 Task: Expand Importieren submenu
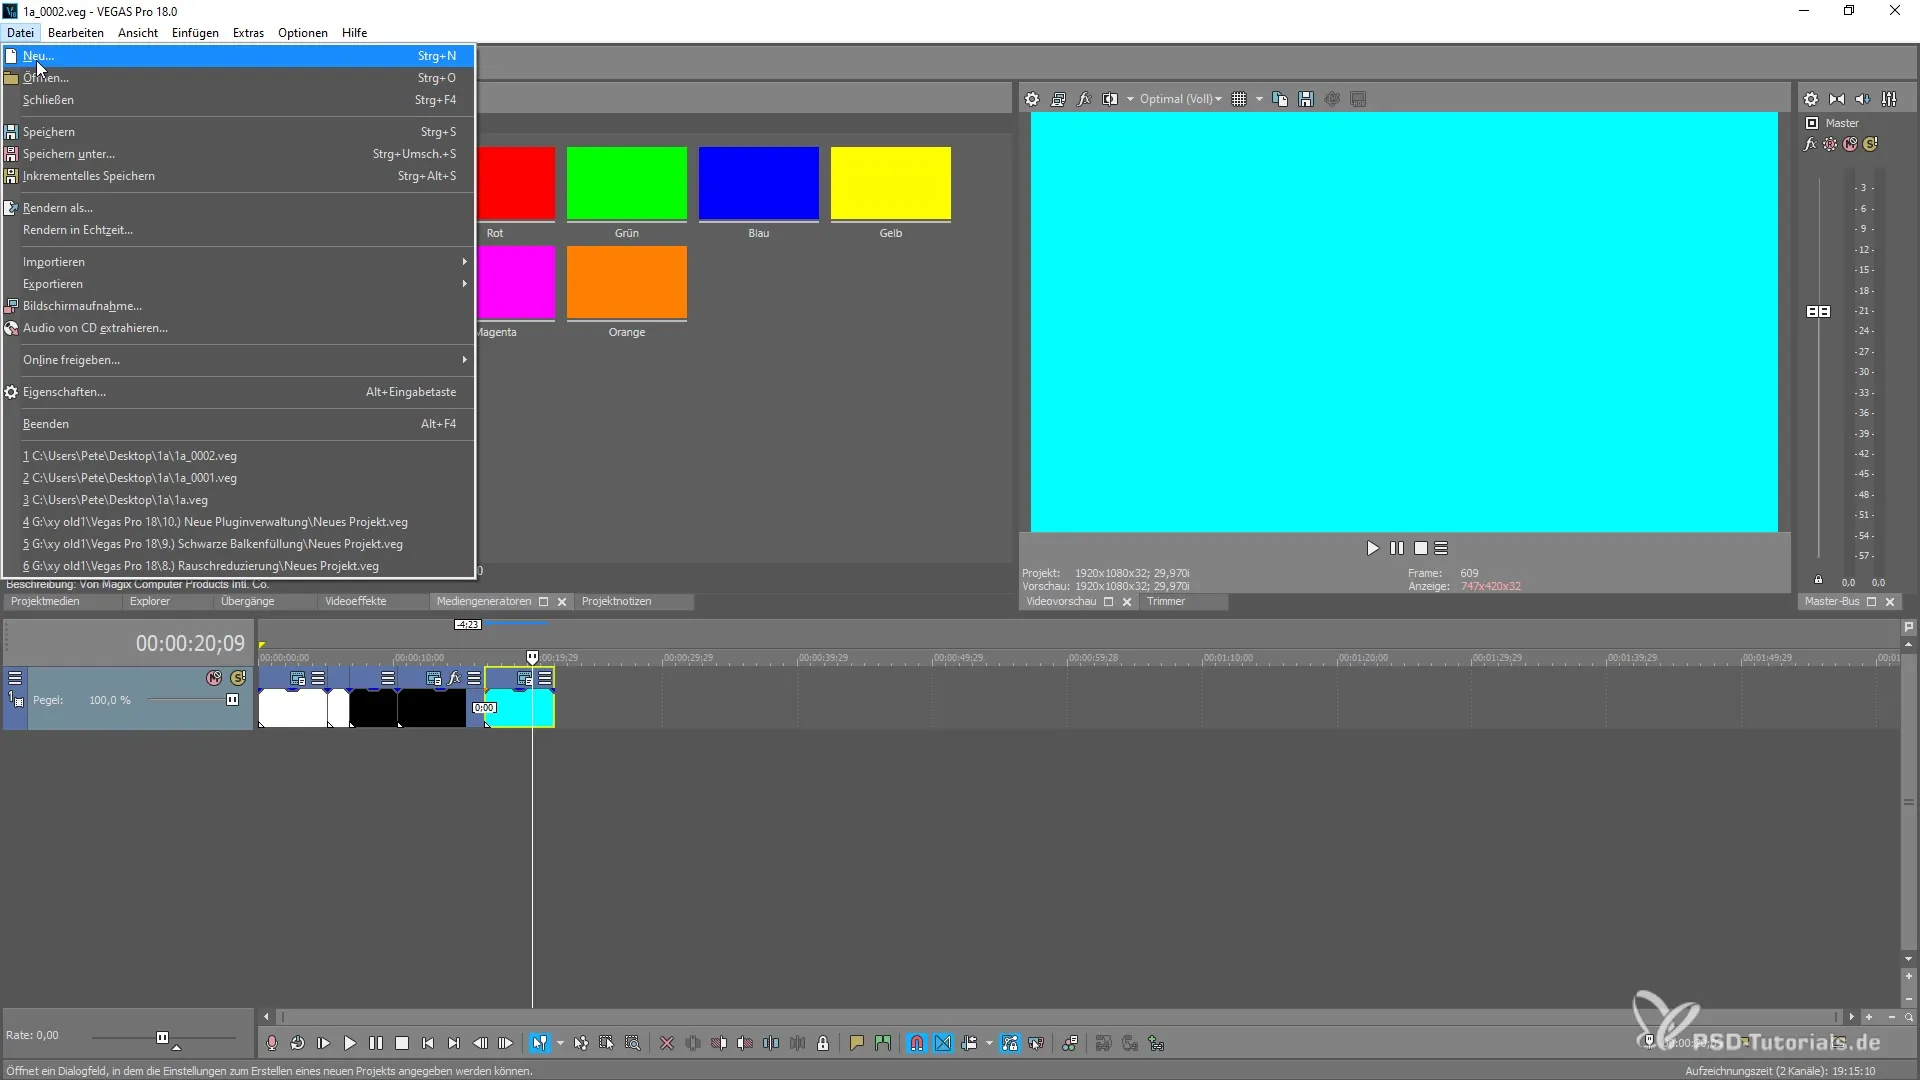click(x=239, y=262)
